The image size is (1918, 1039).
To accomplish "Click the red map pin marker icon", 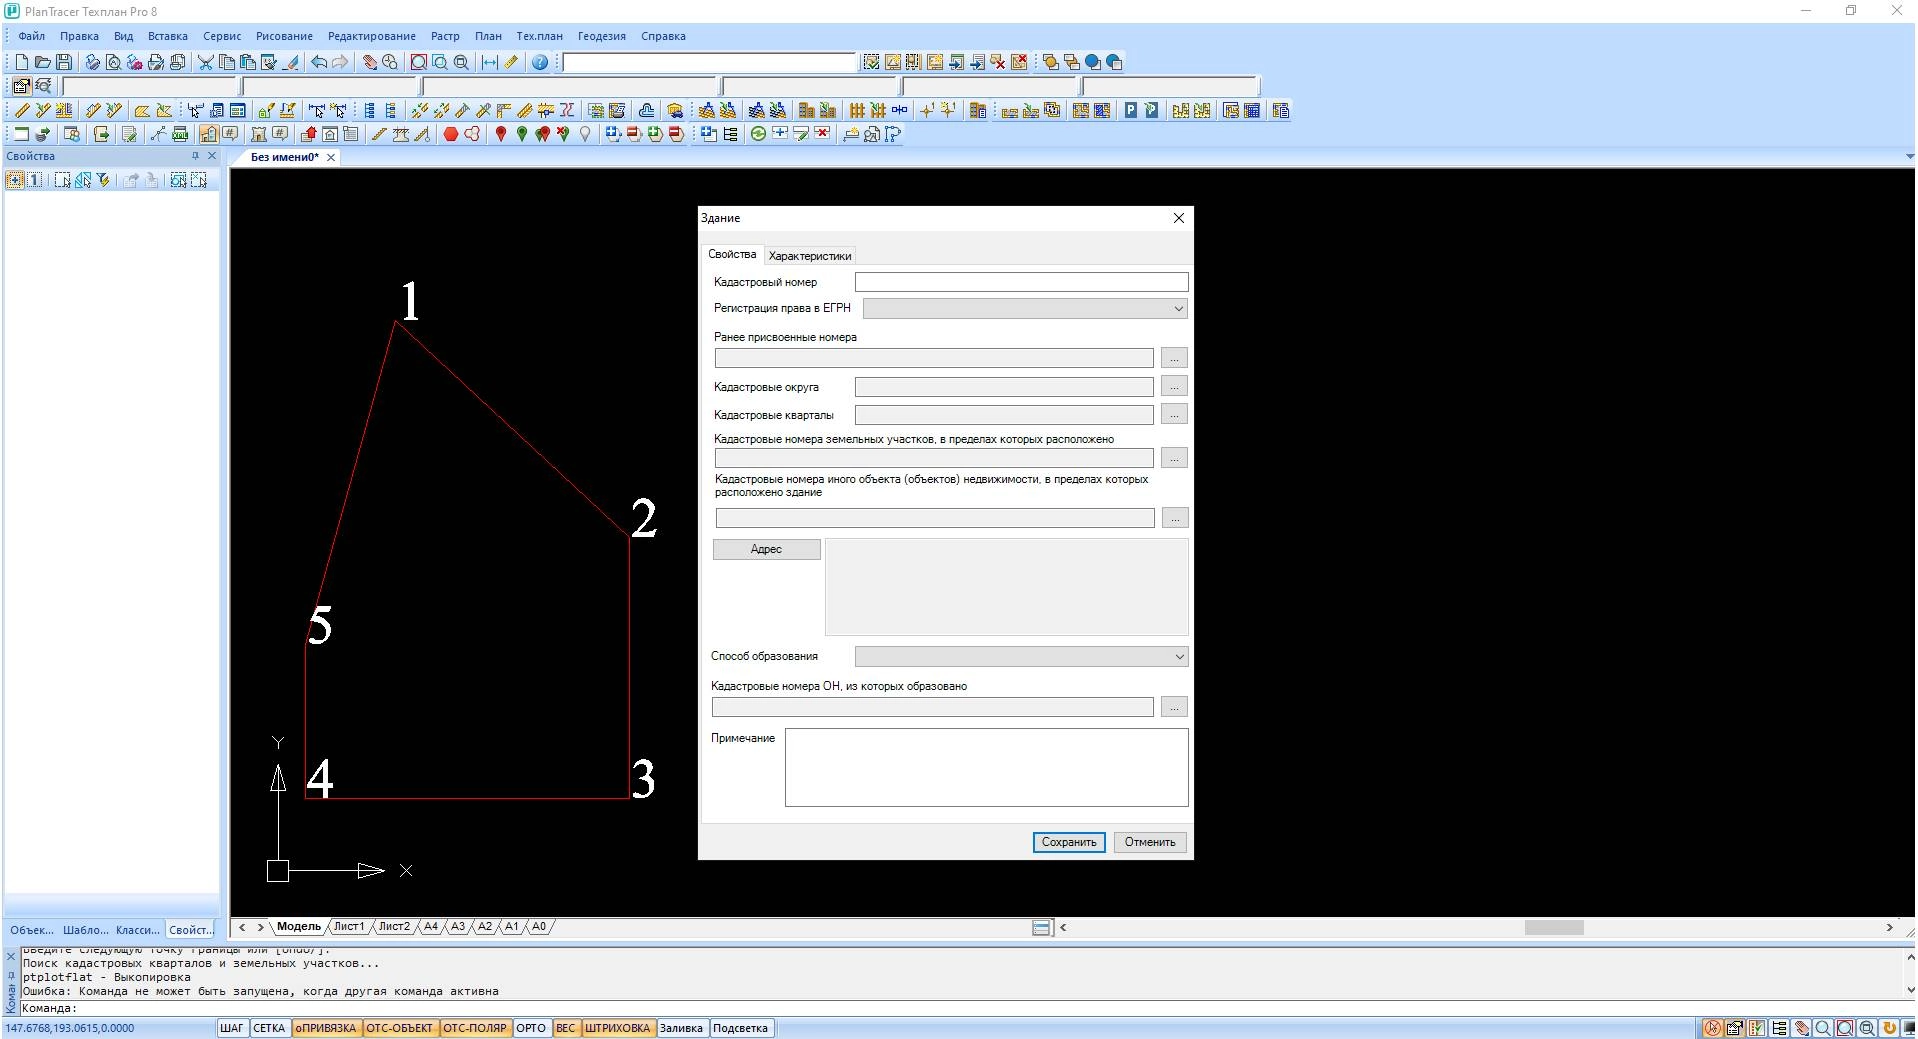I will [x=500, y=134].
